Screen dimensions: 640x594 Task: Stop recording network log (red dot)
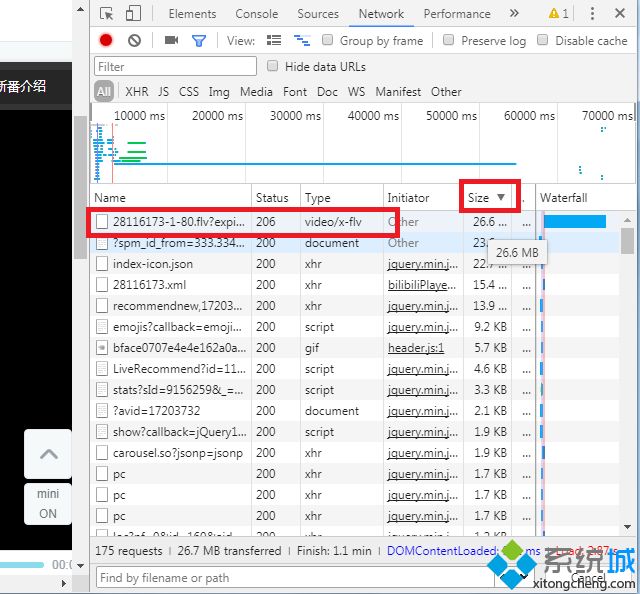(x=106, y=40)
